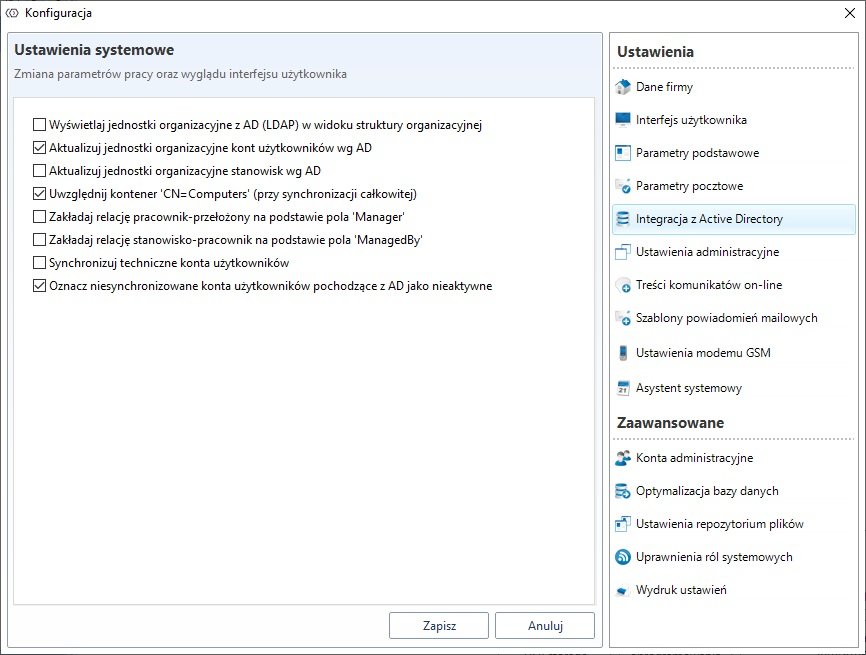Image resolution: width=866 pixels, height=655 pixels.
Task: Open Parametry podstawowe settings section
Action: click(697, 153)
